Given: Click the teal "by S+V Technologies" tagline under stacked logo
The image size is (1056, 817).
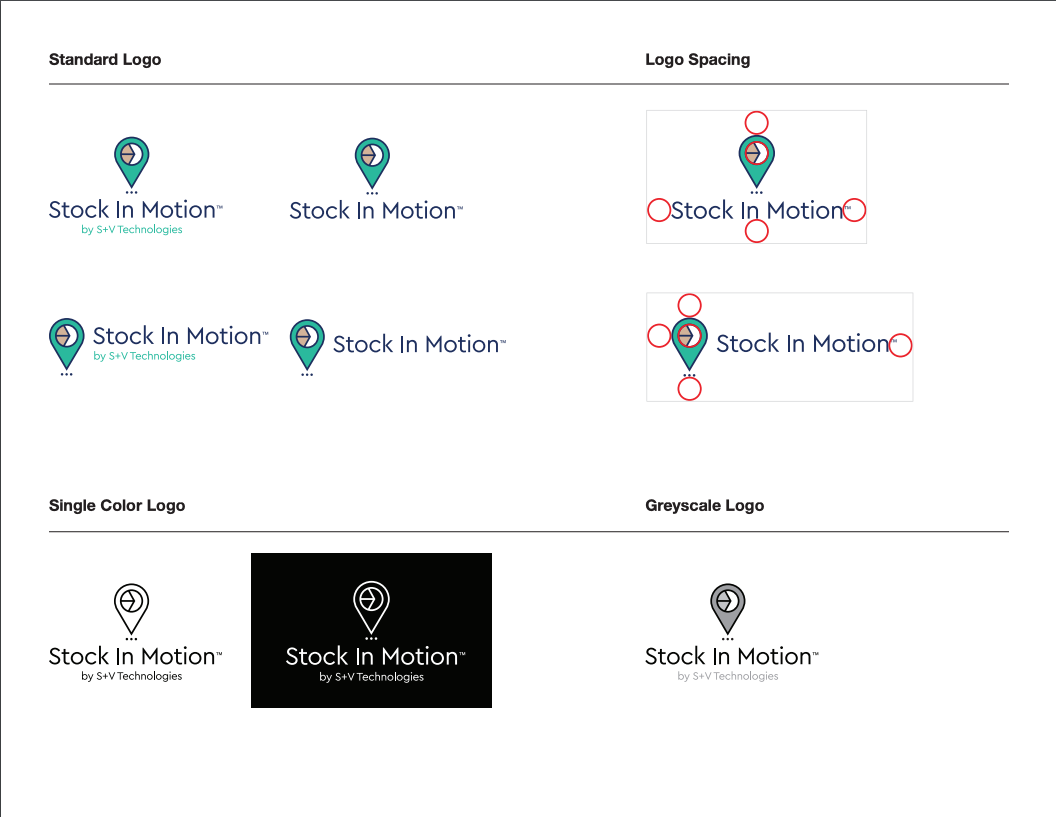Looking at the screenshot, I should (x=131, y=230).
